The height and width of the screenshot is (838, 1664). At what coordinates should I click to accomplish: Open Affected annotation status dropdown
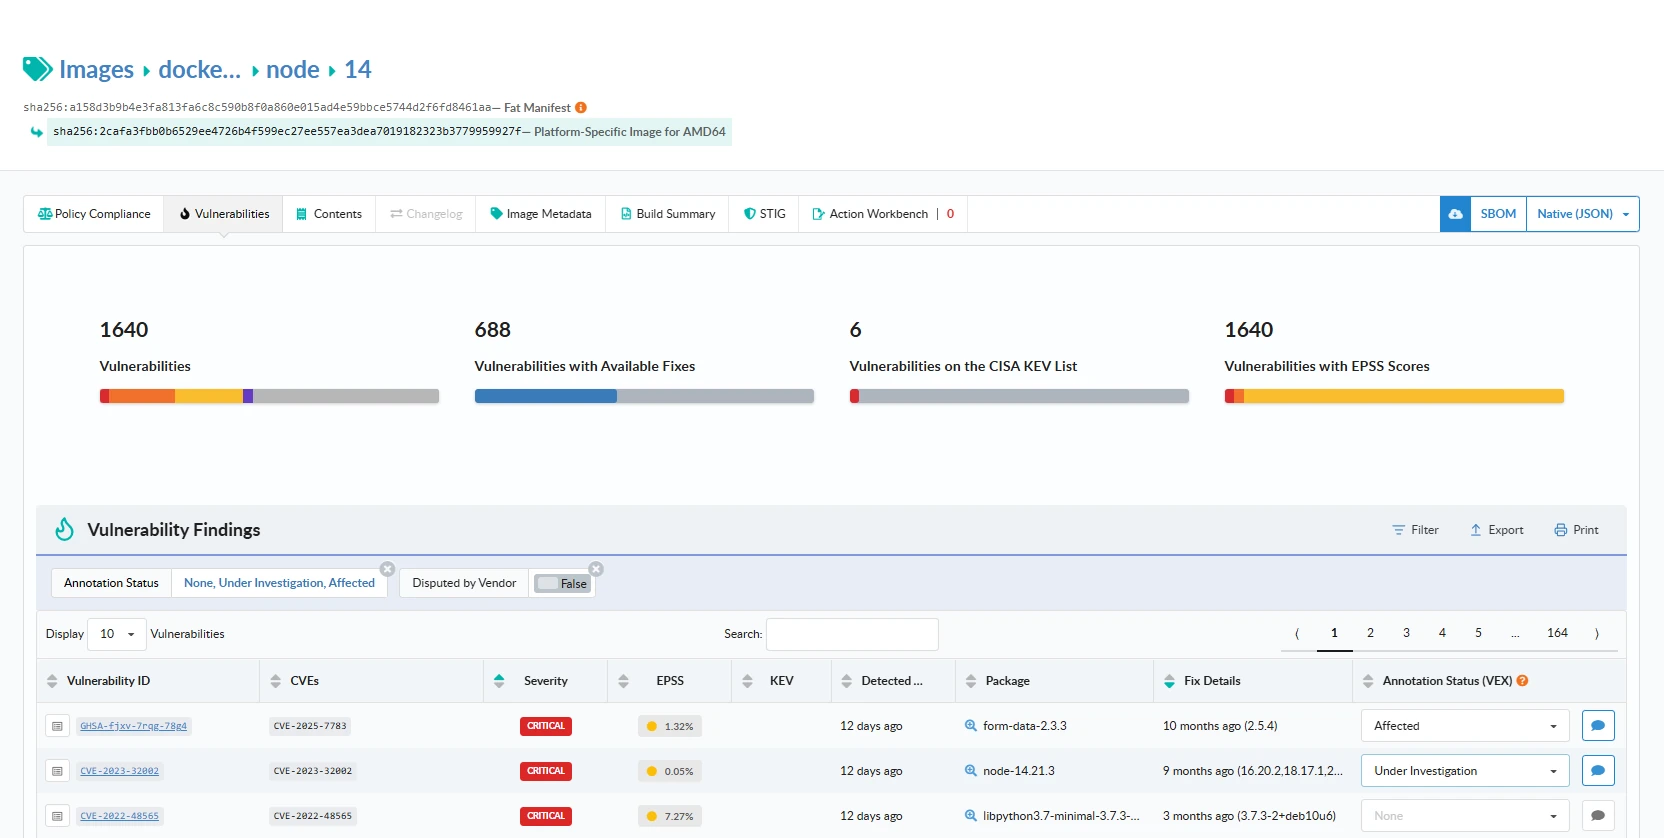coord(1465,726)
